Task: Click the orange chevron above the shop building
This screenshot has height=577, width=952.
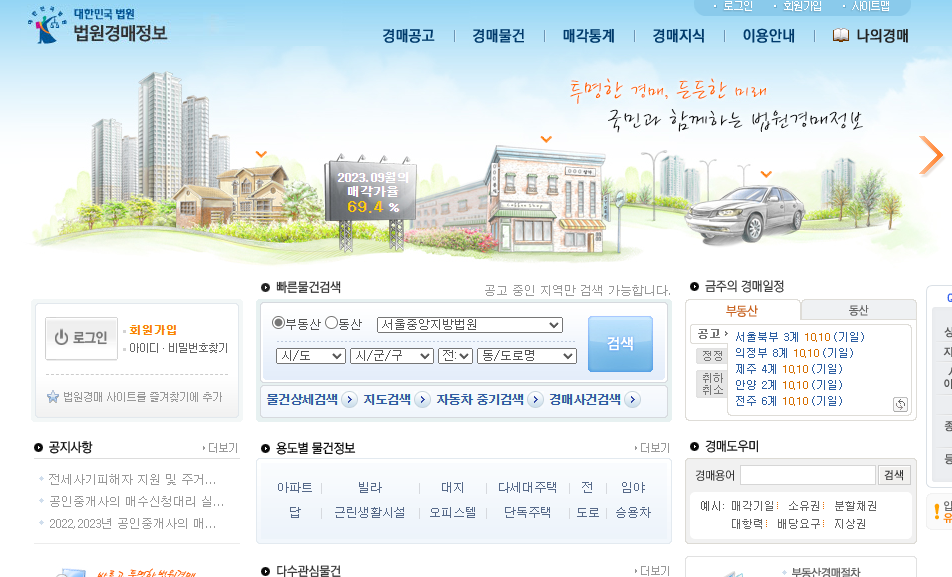Action: click(x=546, y=139)
